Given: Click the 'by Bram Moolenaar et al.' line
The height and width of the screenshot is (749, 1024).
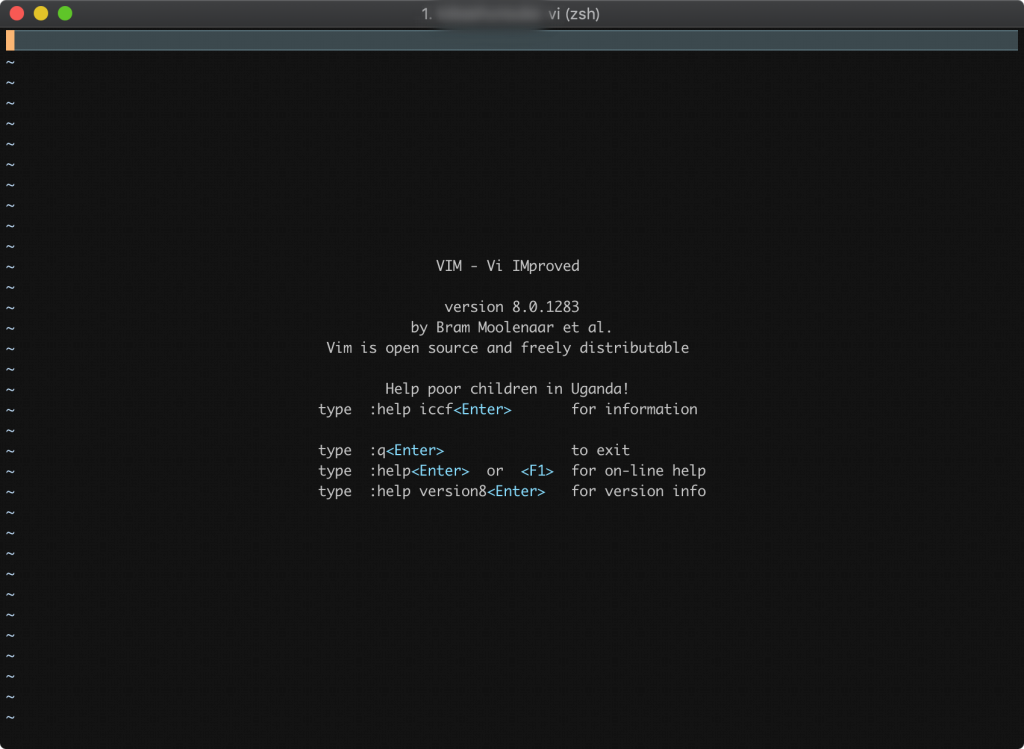Looking at the screenshot, I should 512,327.
